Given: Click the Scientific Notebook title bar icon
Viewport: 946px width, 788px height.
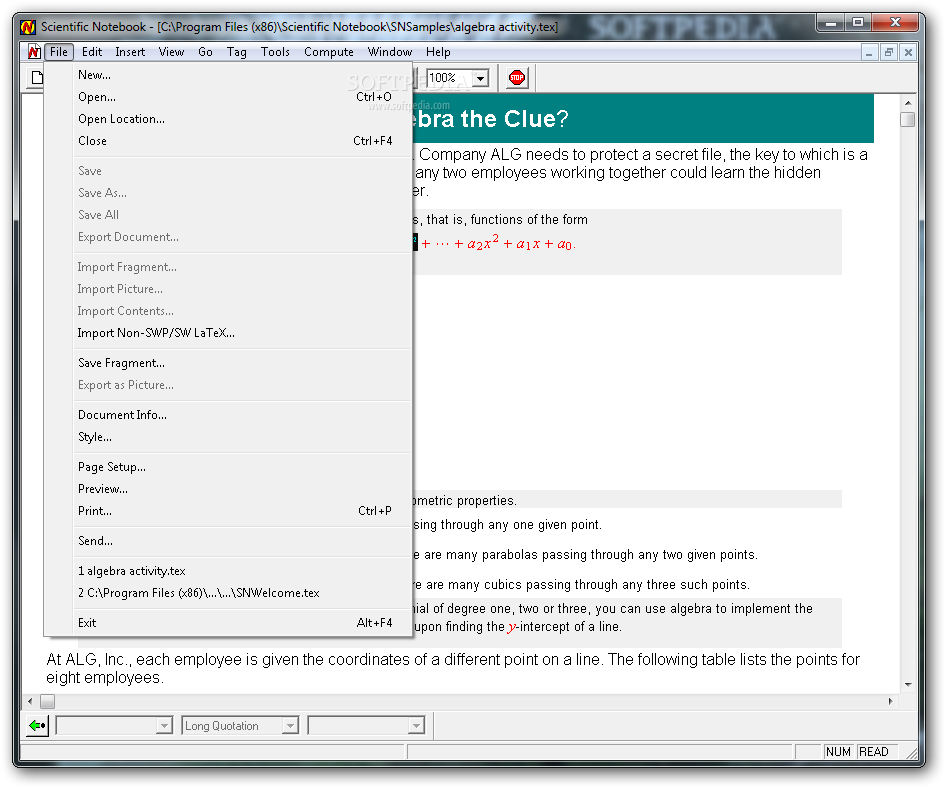Looking at the screenshot, I should point(28,27).
